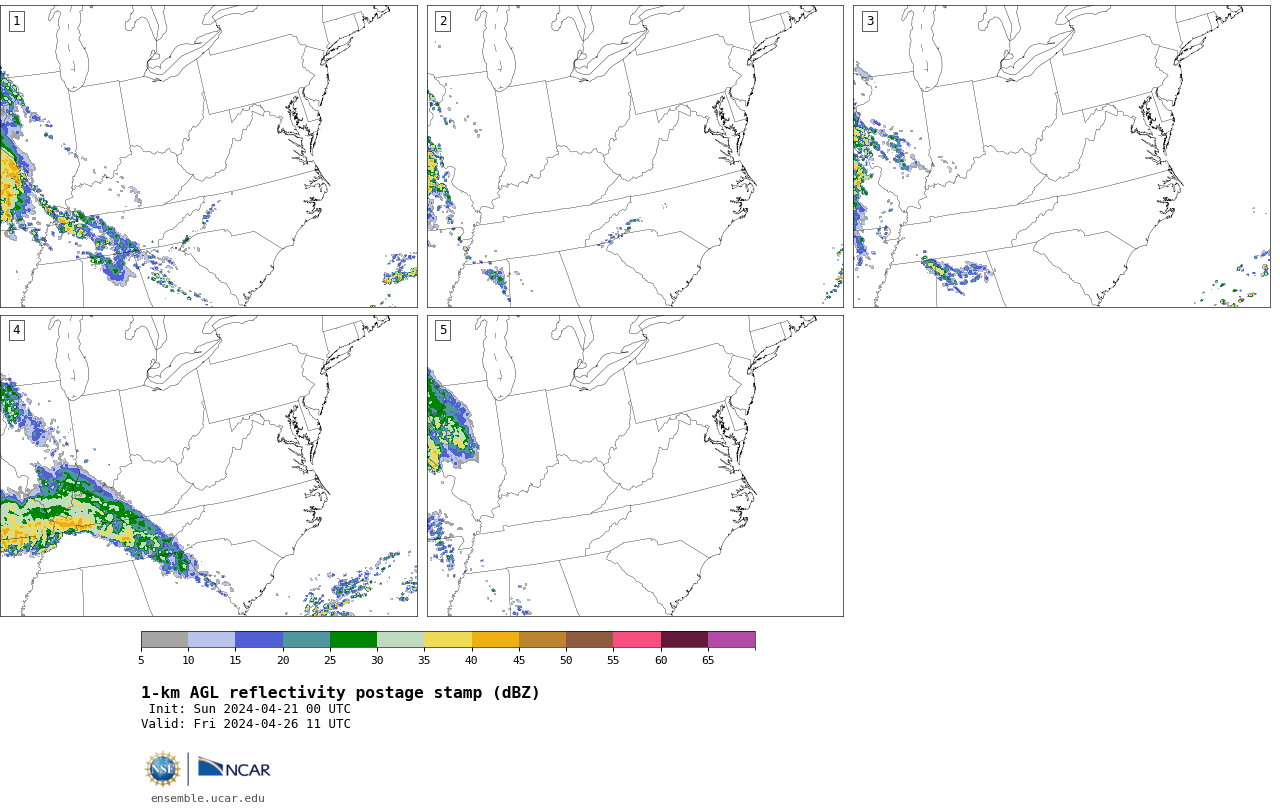
Task: Open postage stamp map number 3
Action: click(x=1061, y=156)
